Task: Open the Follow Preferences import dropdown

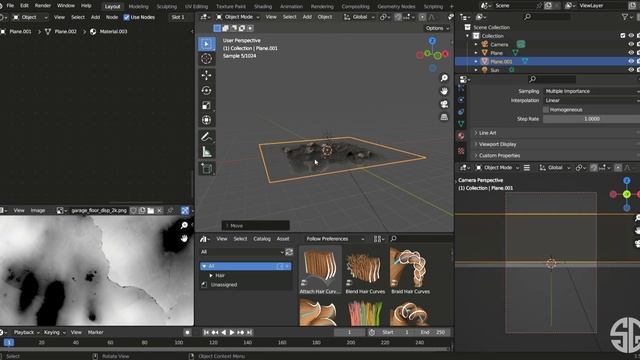Action: (335, 239)
